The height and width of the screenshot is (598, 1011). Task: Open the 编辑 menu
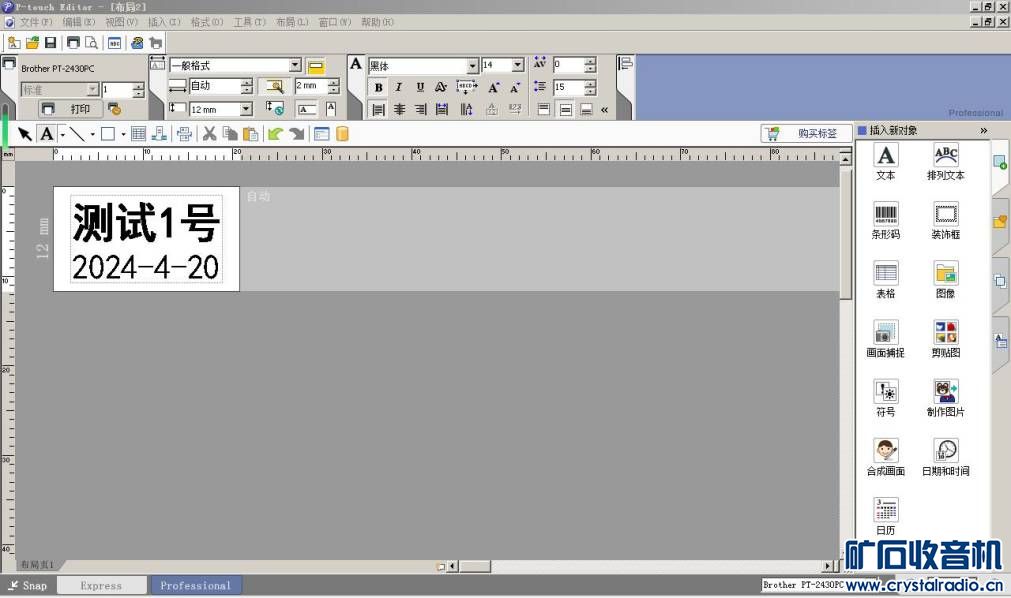coord(79,22)
